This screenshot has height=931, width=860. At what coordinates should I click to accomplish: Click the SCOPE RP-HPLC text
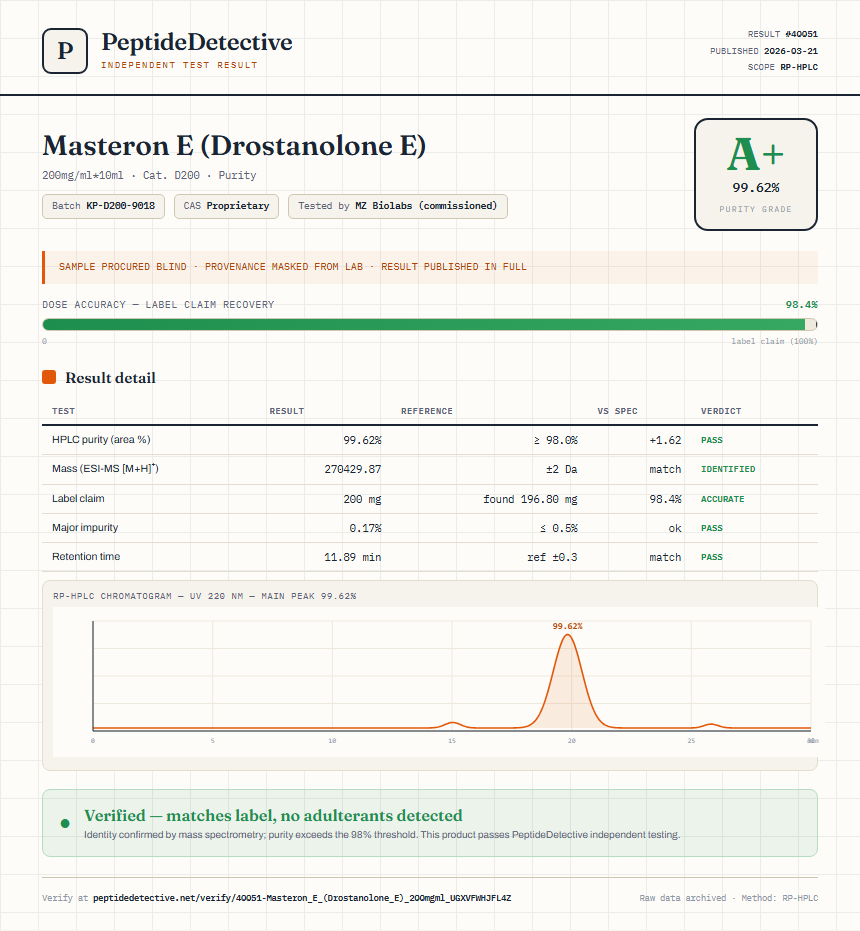782,67
